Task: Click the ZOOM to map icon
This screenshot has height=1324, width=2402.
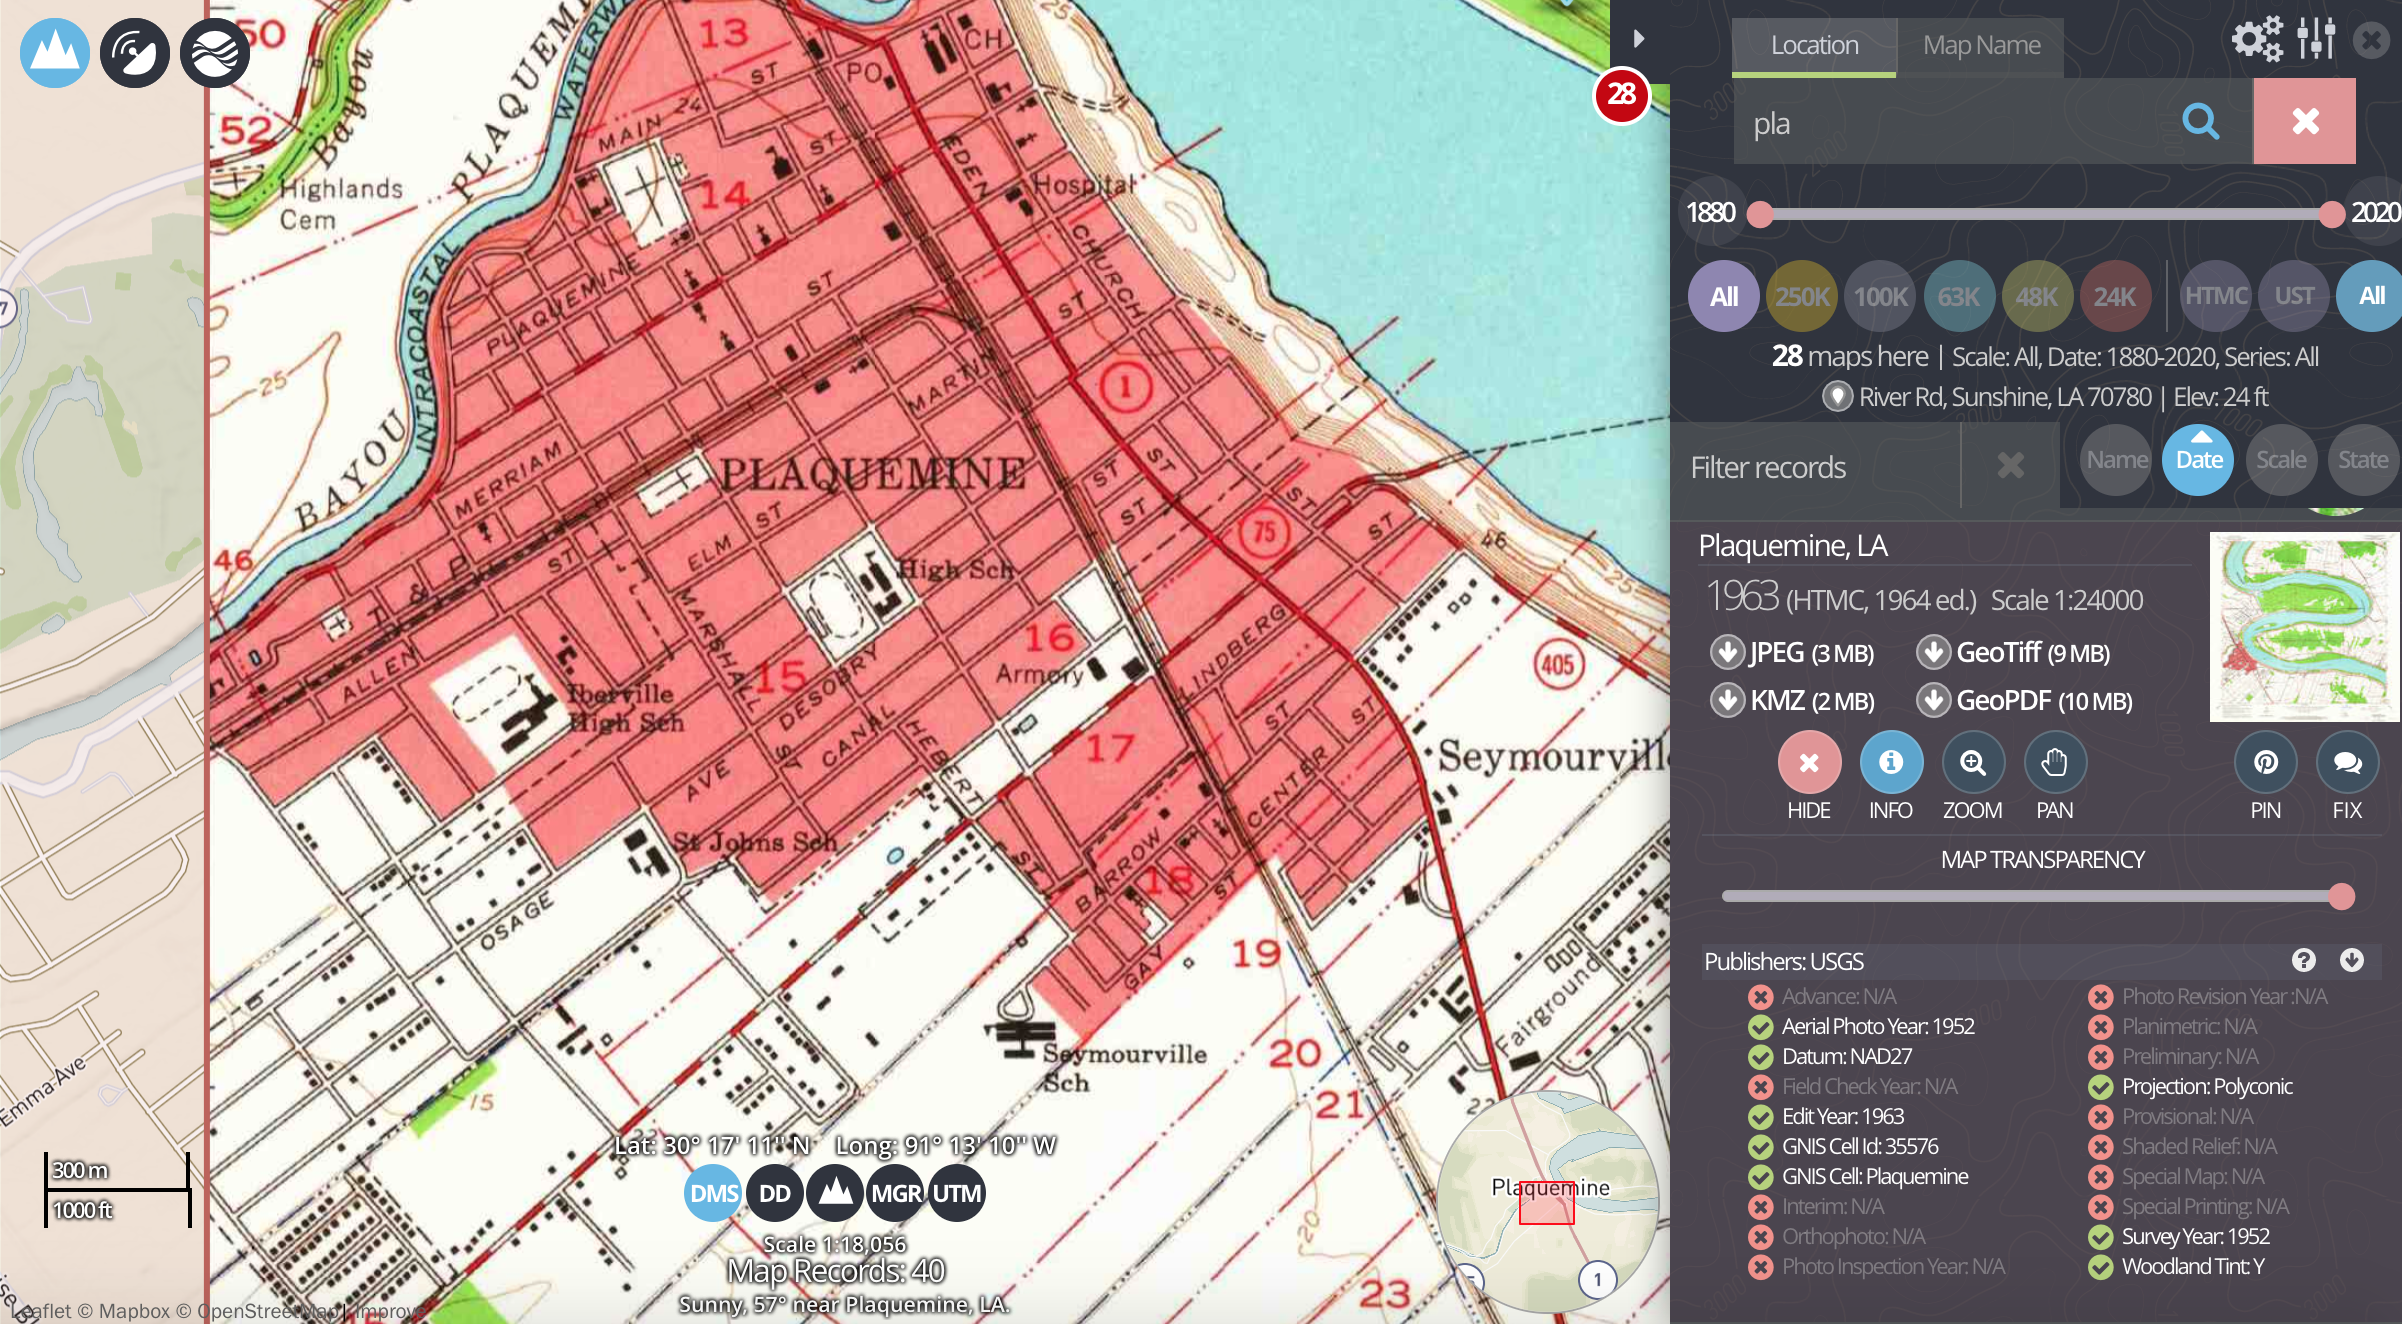Action: click(x=1972, y=763)
